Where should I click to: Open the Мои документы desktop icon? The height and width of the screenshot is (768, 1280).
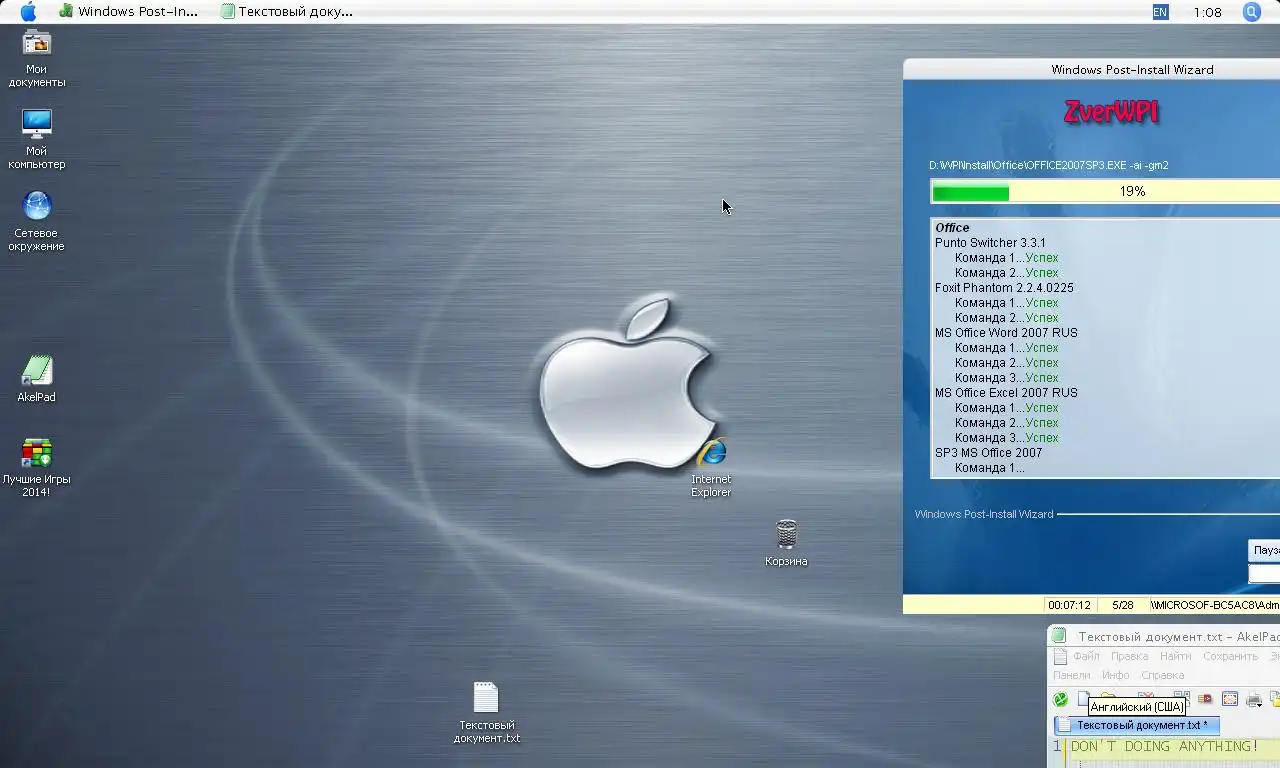[37, 59]
